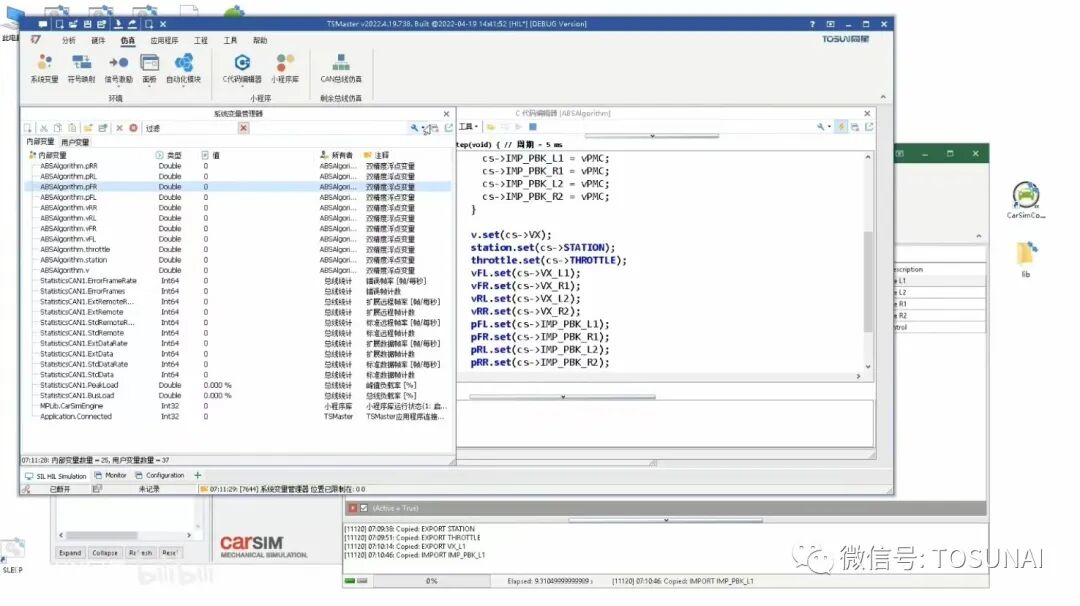Image resolution: width=1080 pixels, height=606 pixels.
Task: Toggle the Active = True checkbox
Action: point(364,508)
